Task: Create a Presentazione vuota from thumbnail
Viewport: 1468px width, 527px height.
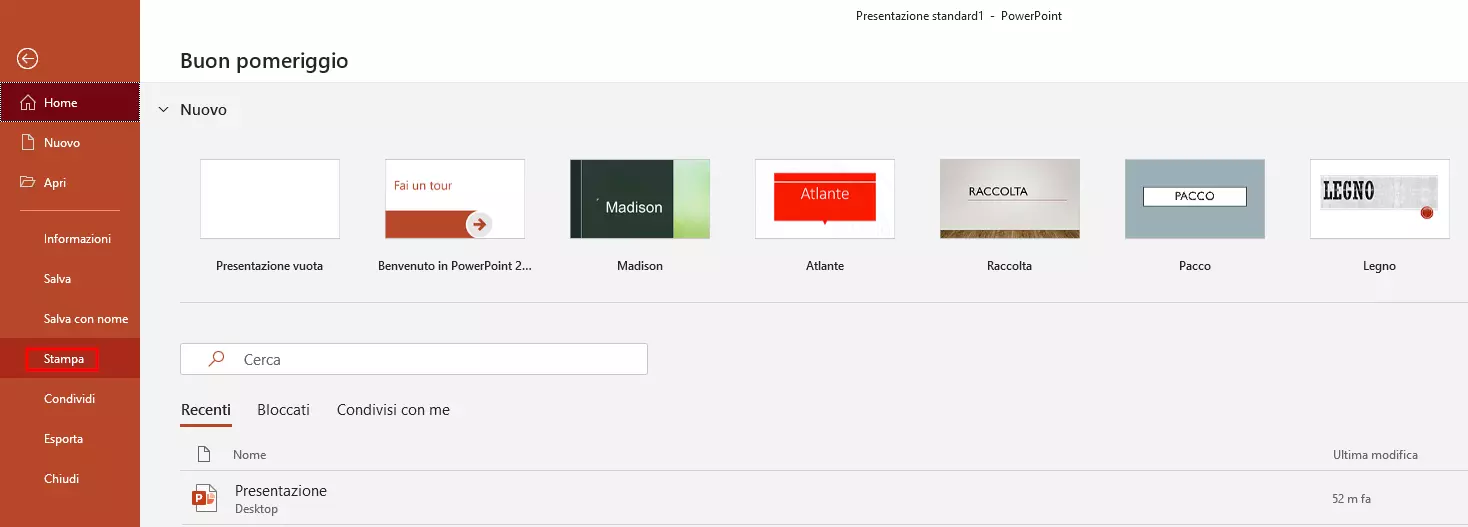Action: pyautogui.click(x=270, y=199)
